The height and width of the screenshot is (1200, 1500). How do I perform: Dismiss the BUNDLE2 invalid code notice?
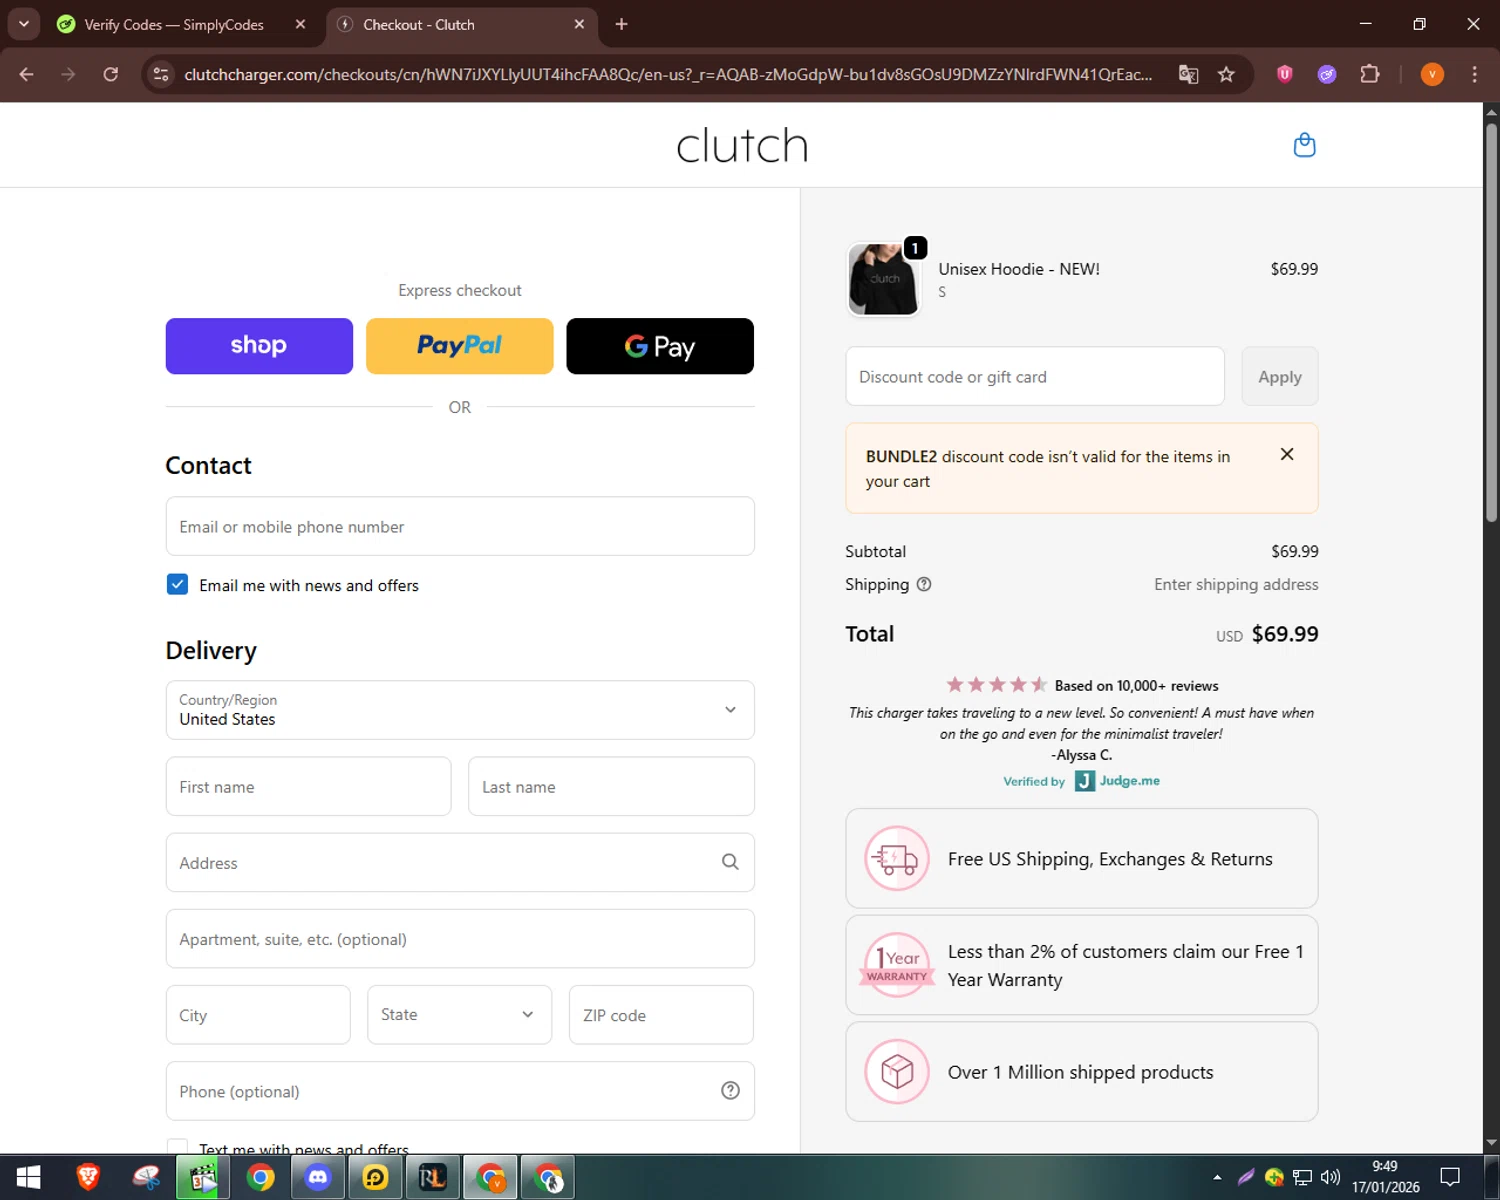click(1287, 454)
